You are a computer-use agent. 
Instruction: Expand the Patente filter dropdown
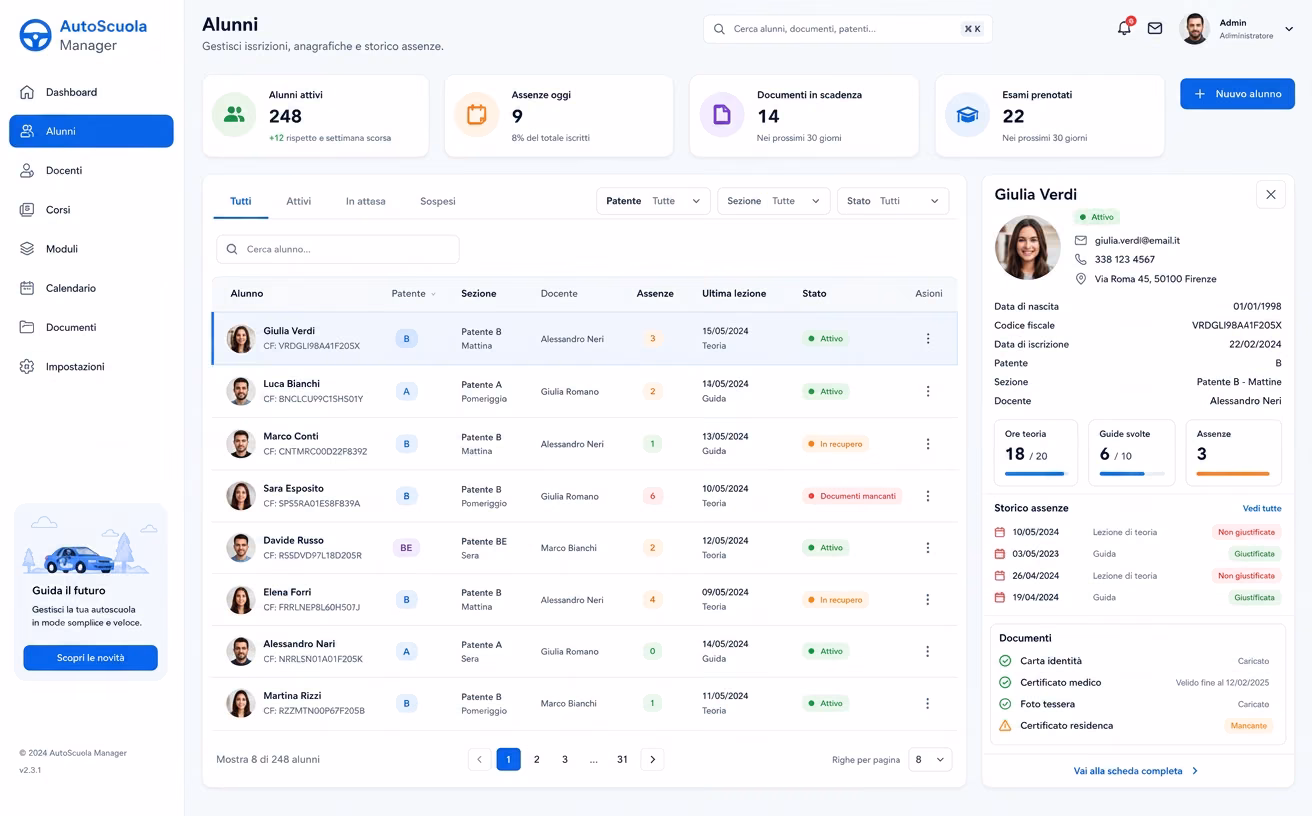coord(654,201)
